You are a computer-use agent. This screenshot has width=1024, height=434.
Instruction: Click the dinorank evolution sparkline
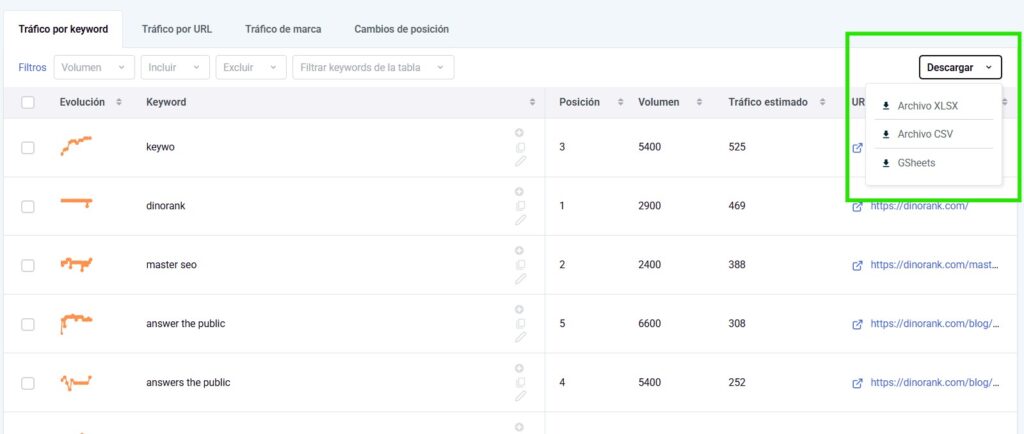[x=76, y=203]
